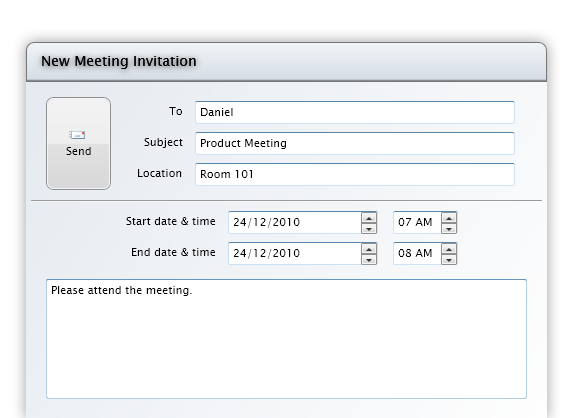Click into the Location field Room 101
This screenshot has width=570, height=418.
(355, 174)
